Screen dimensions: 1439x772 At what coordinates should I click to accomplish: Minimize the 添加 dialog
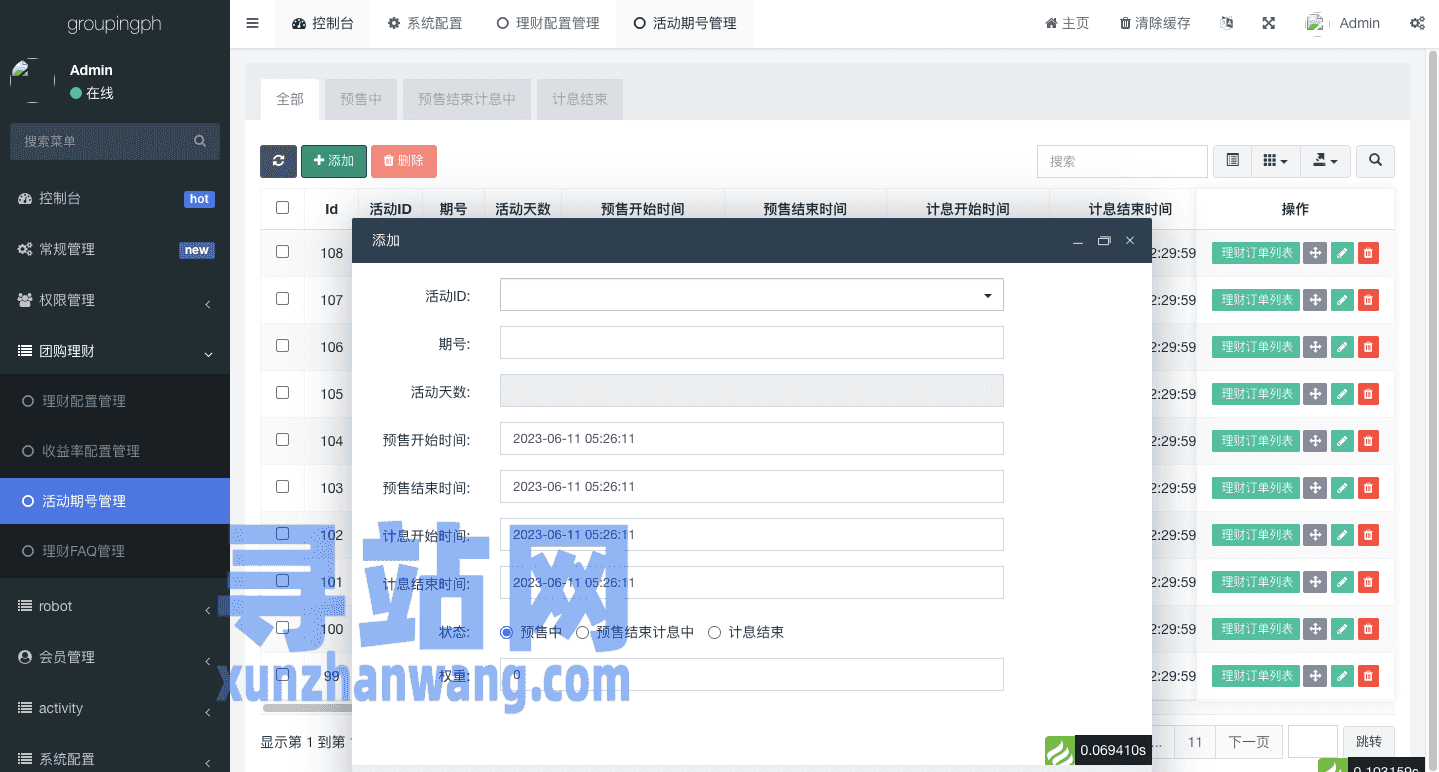(1078, 241)
